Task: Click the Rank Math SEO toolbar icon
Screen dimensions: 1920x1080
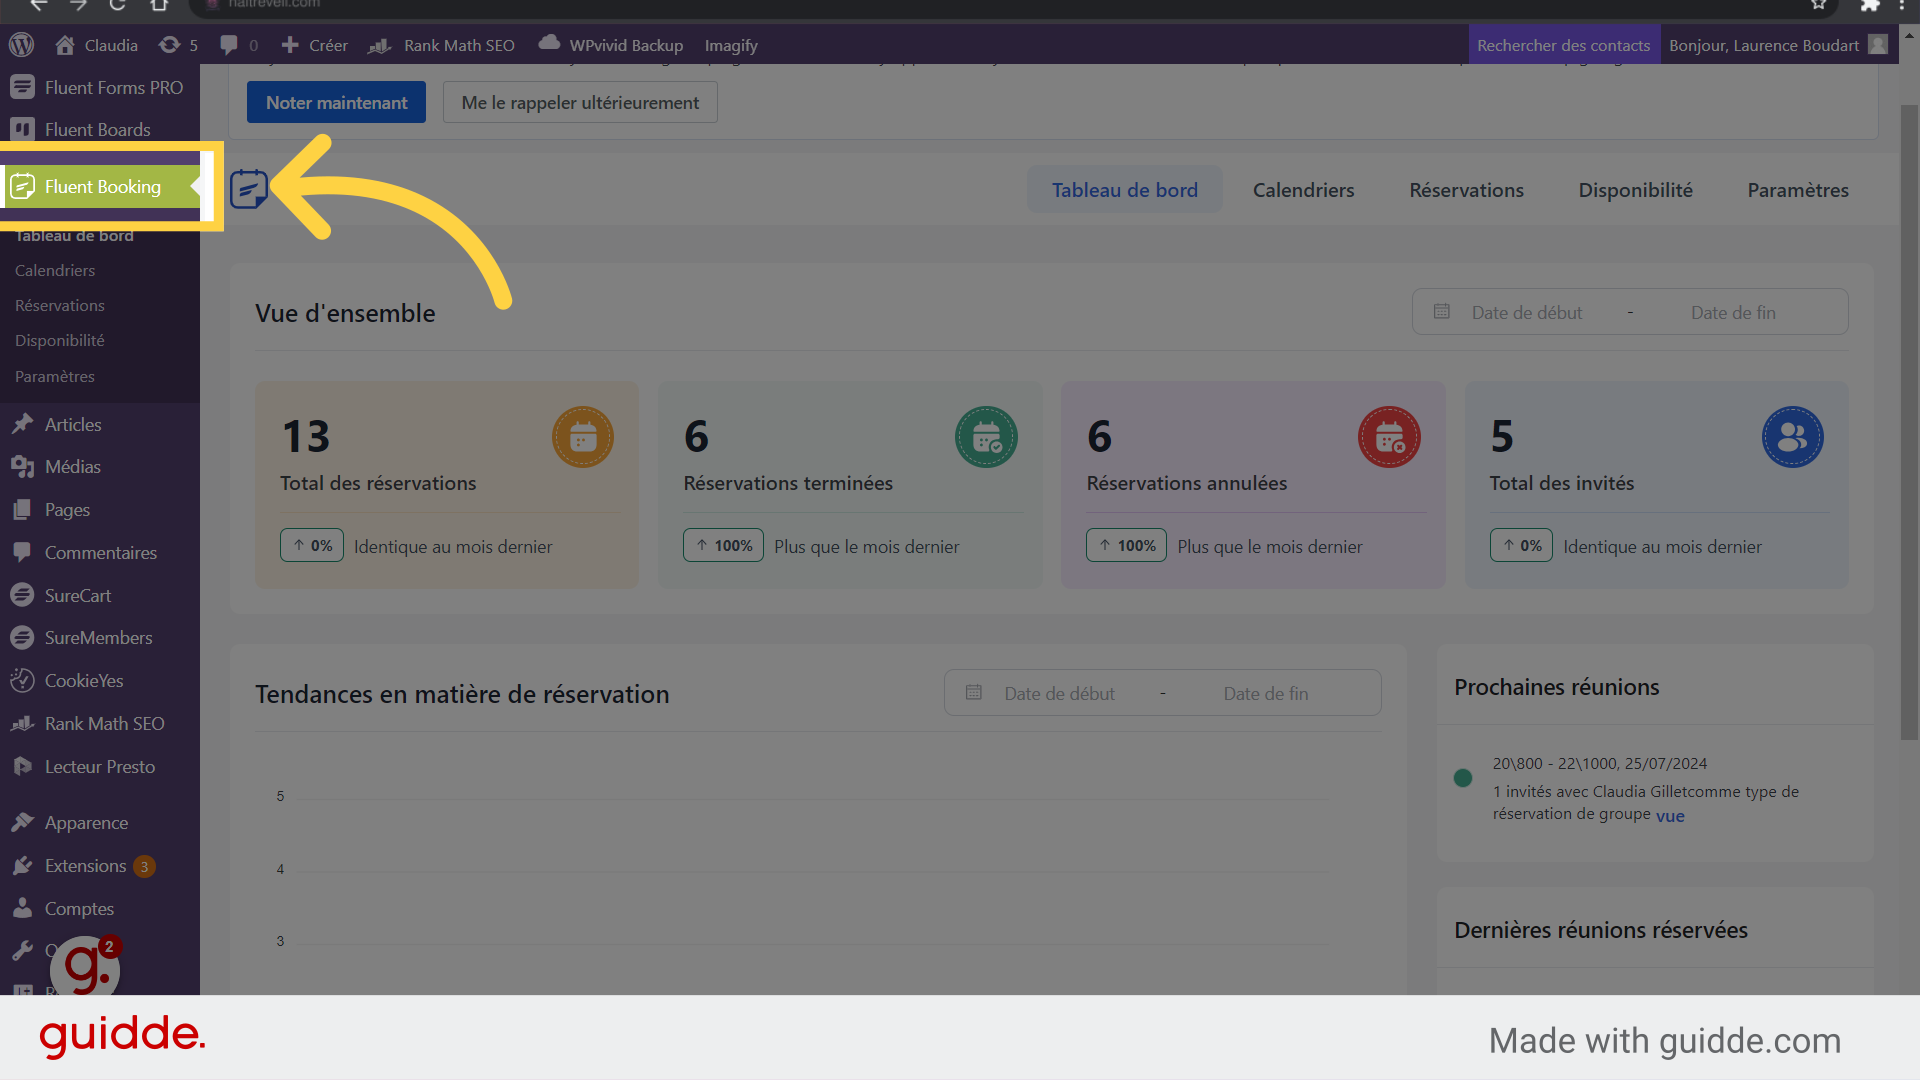Action: (x=379, y=45)
